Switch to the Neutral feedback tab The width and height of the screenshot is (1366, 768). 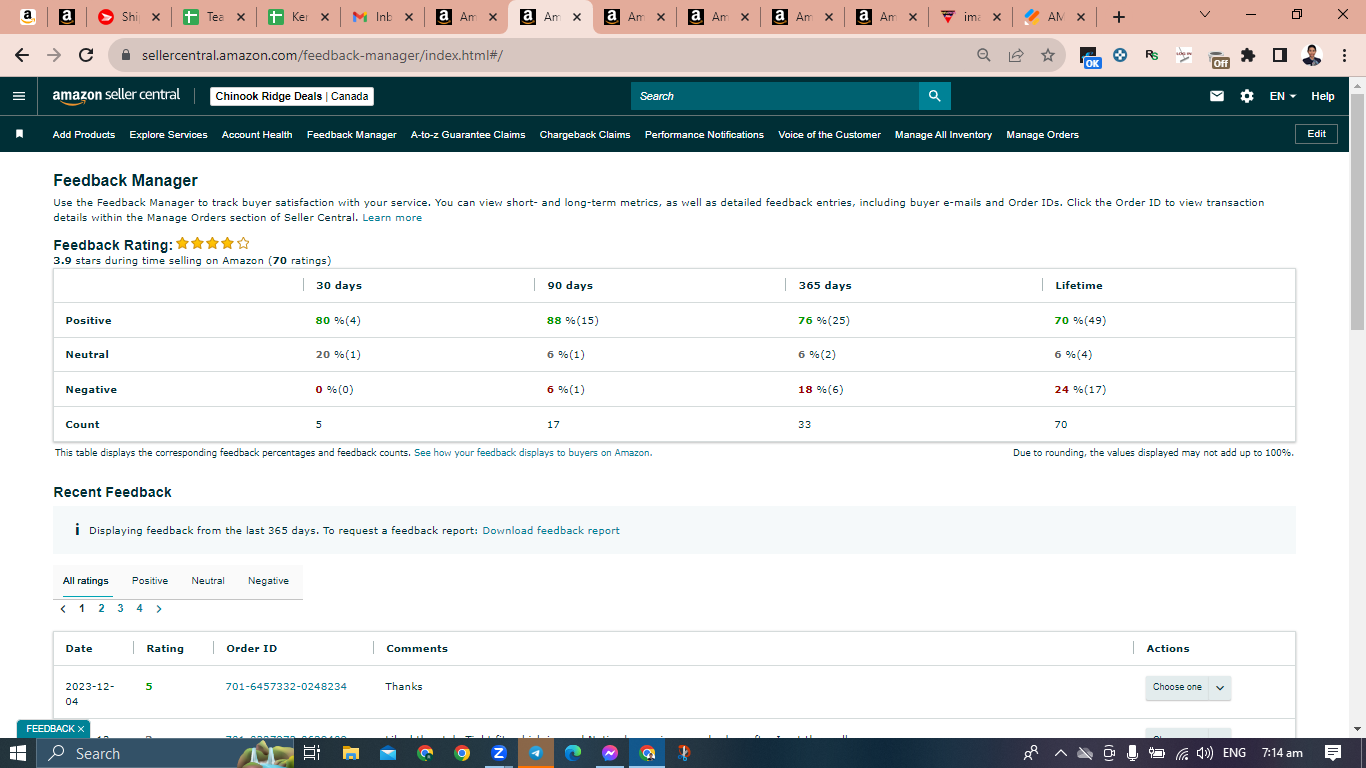(x=208, y=581)
